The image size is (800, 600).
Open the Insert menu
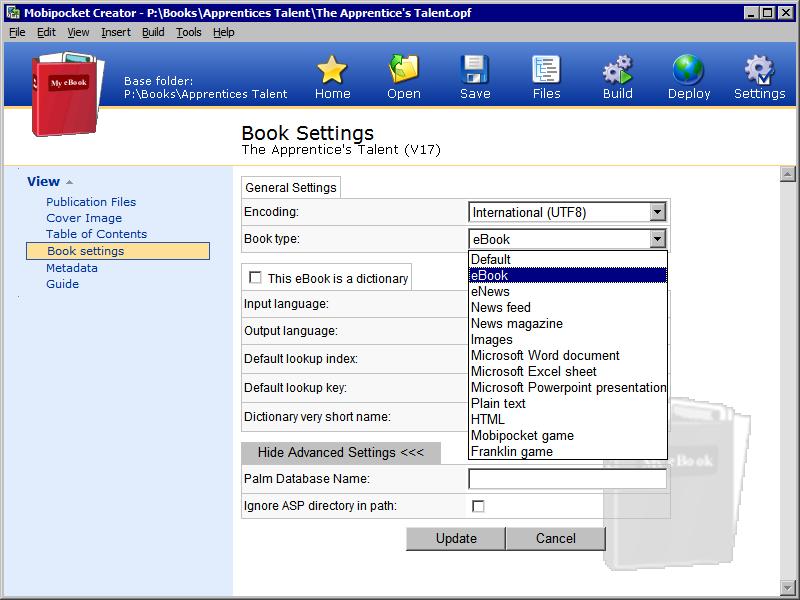116,32
